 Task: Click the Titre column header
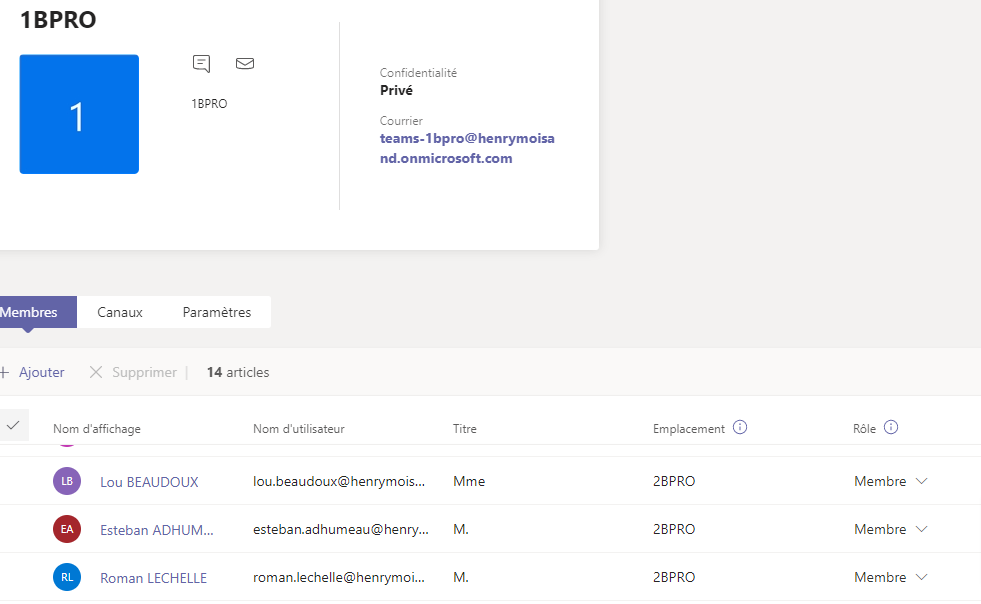[465, 429]
